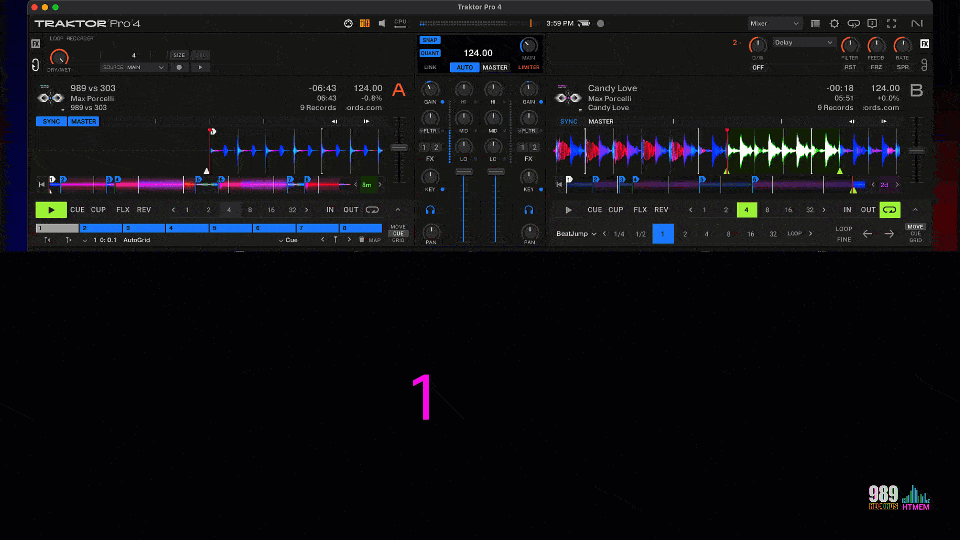The width and height of the screenshot is (960, 540).
Task: Click the Deck A cover art icon
Action: coord(51,98)
